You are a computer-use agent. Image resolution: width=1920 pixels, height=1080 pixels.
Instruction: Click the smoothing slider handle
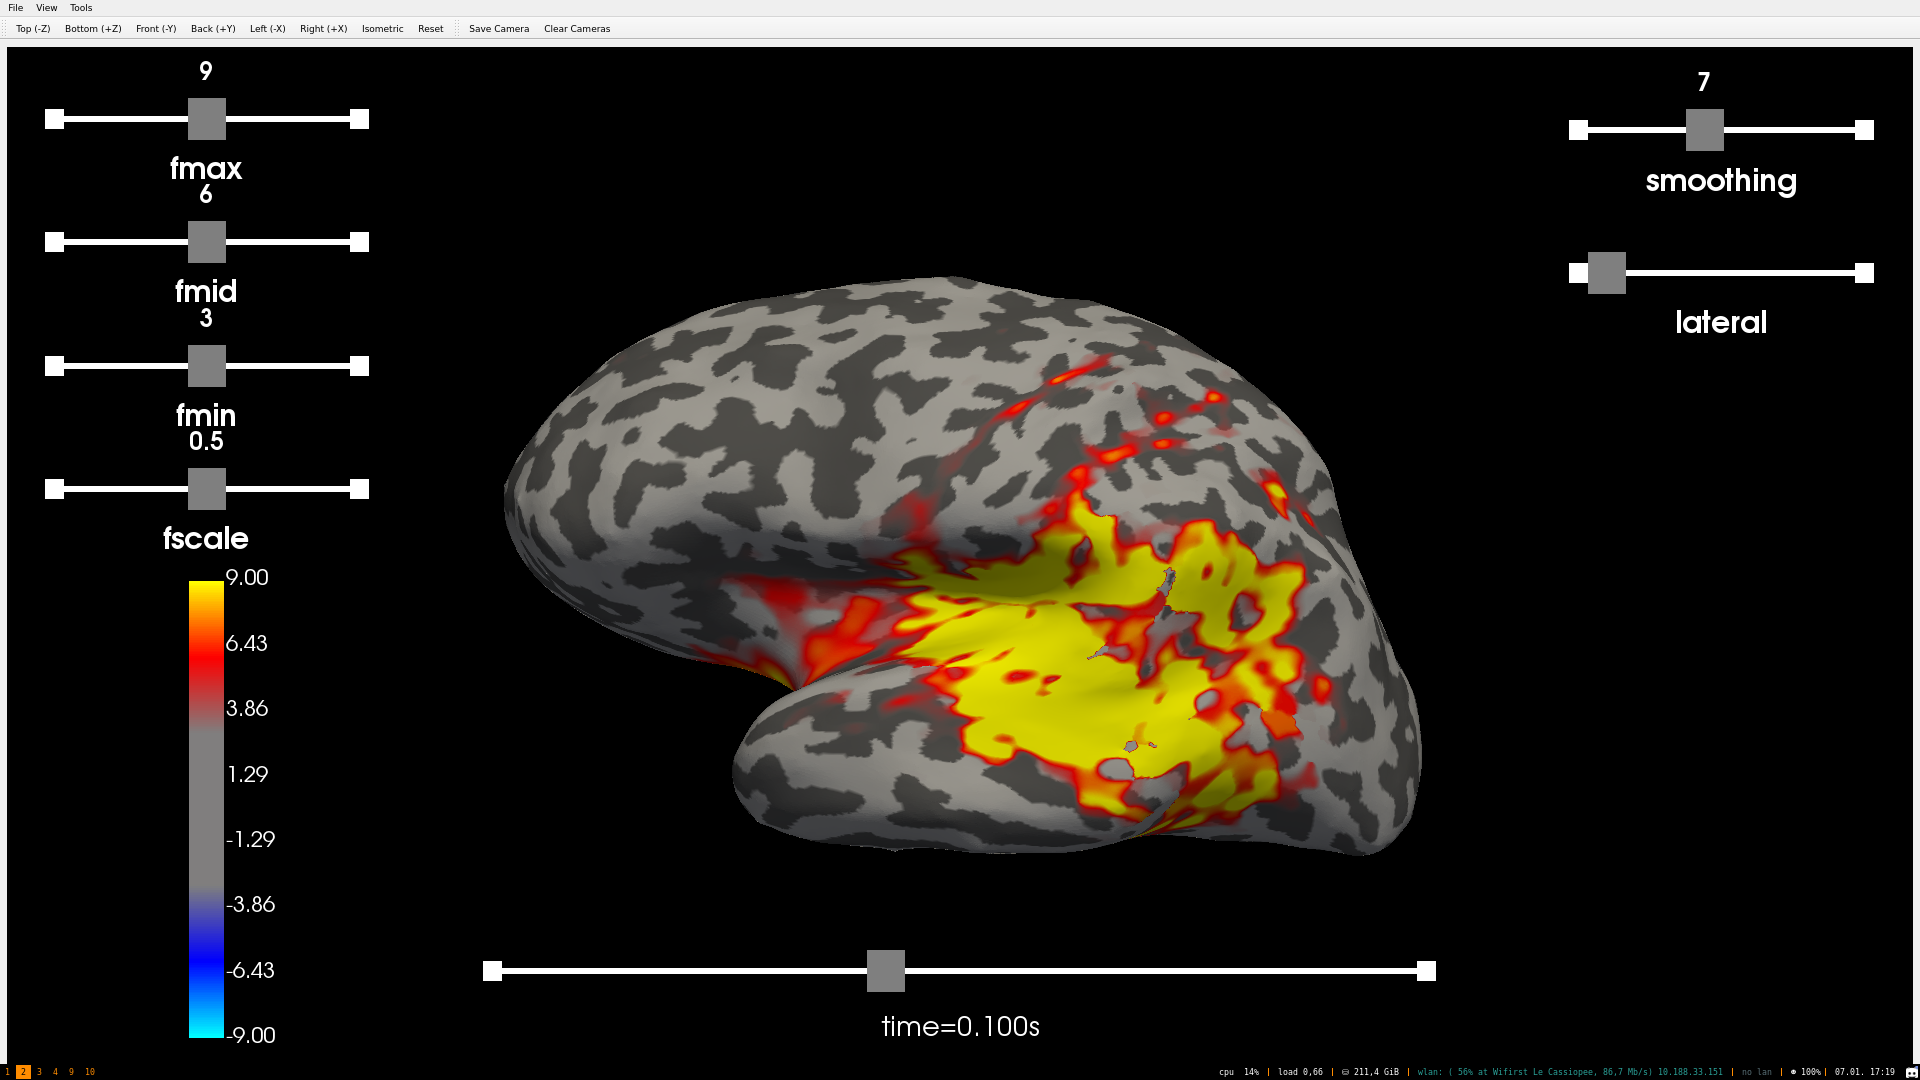click(x=1704, y=130)
